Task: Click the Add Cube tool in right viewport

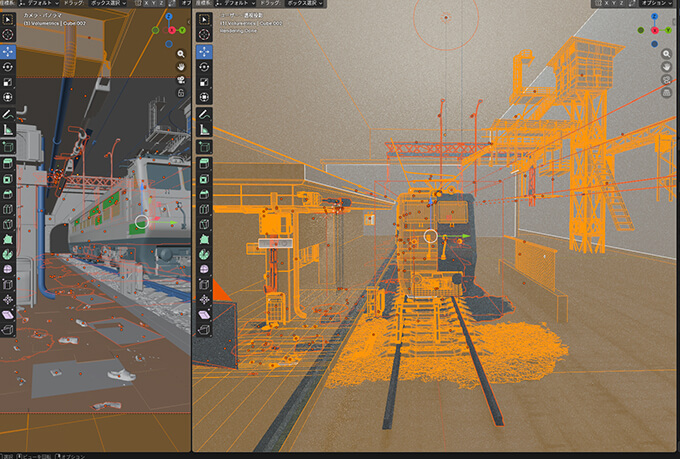Action: [204, 146]
